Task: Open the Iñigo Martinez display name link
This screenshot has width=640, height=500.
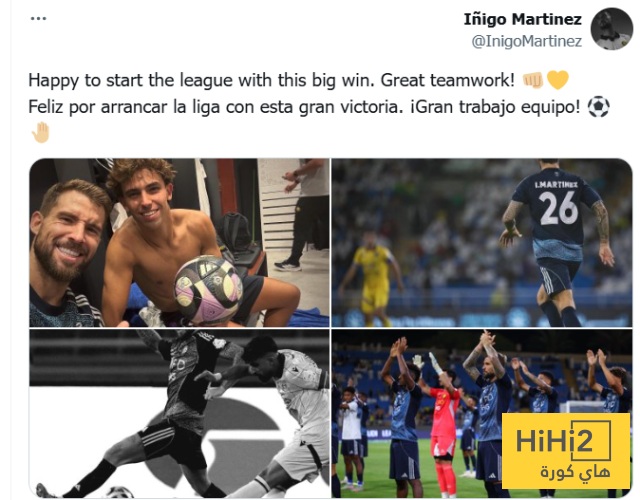Action: pyautogui.click(x=522, y=19)
